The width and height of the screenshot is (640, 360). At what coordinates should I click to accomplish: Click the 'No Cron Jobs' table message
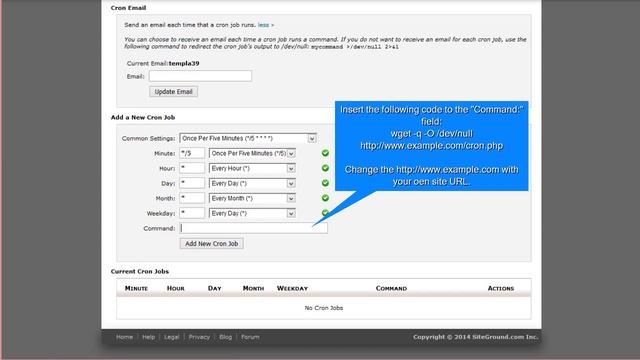(x=324, y=308)
